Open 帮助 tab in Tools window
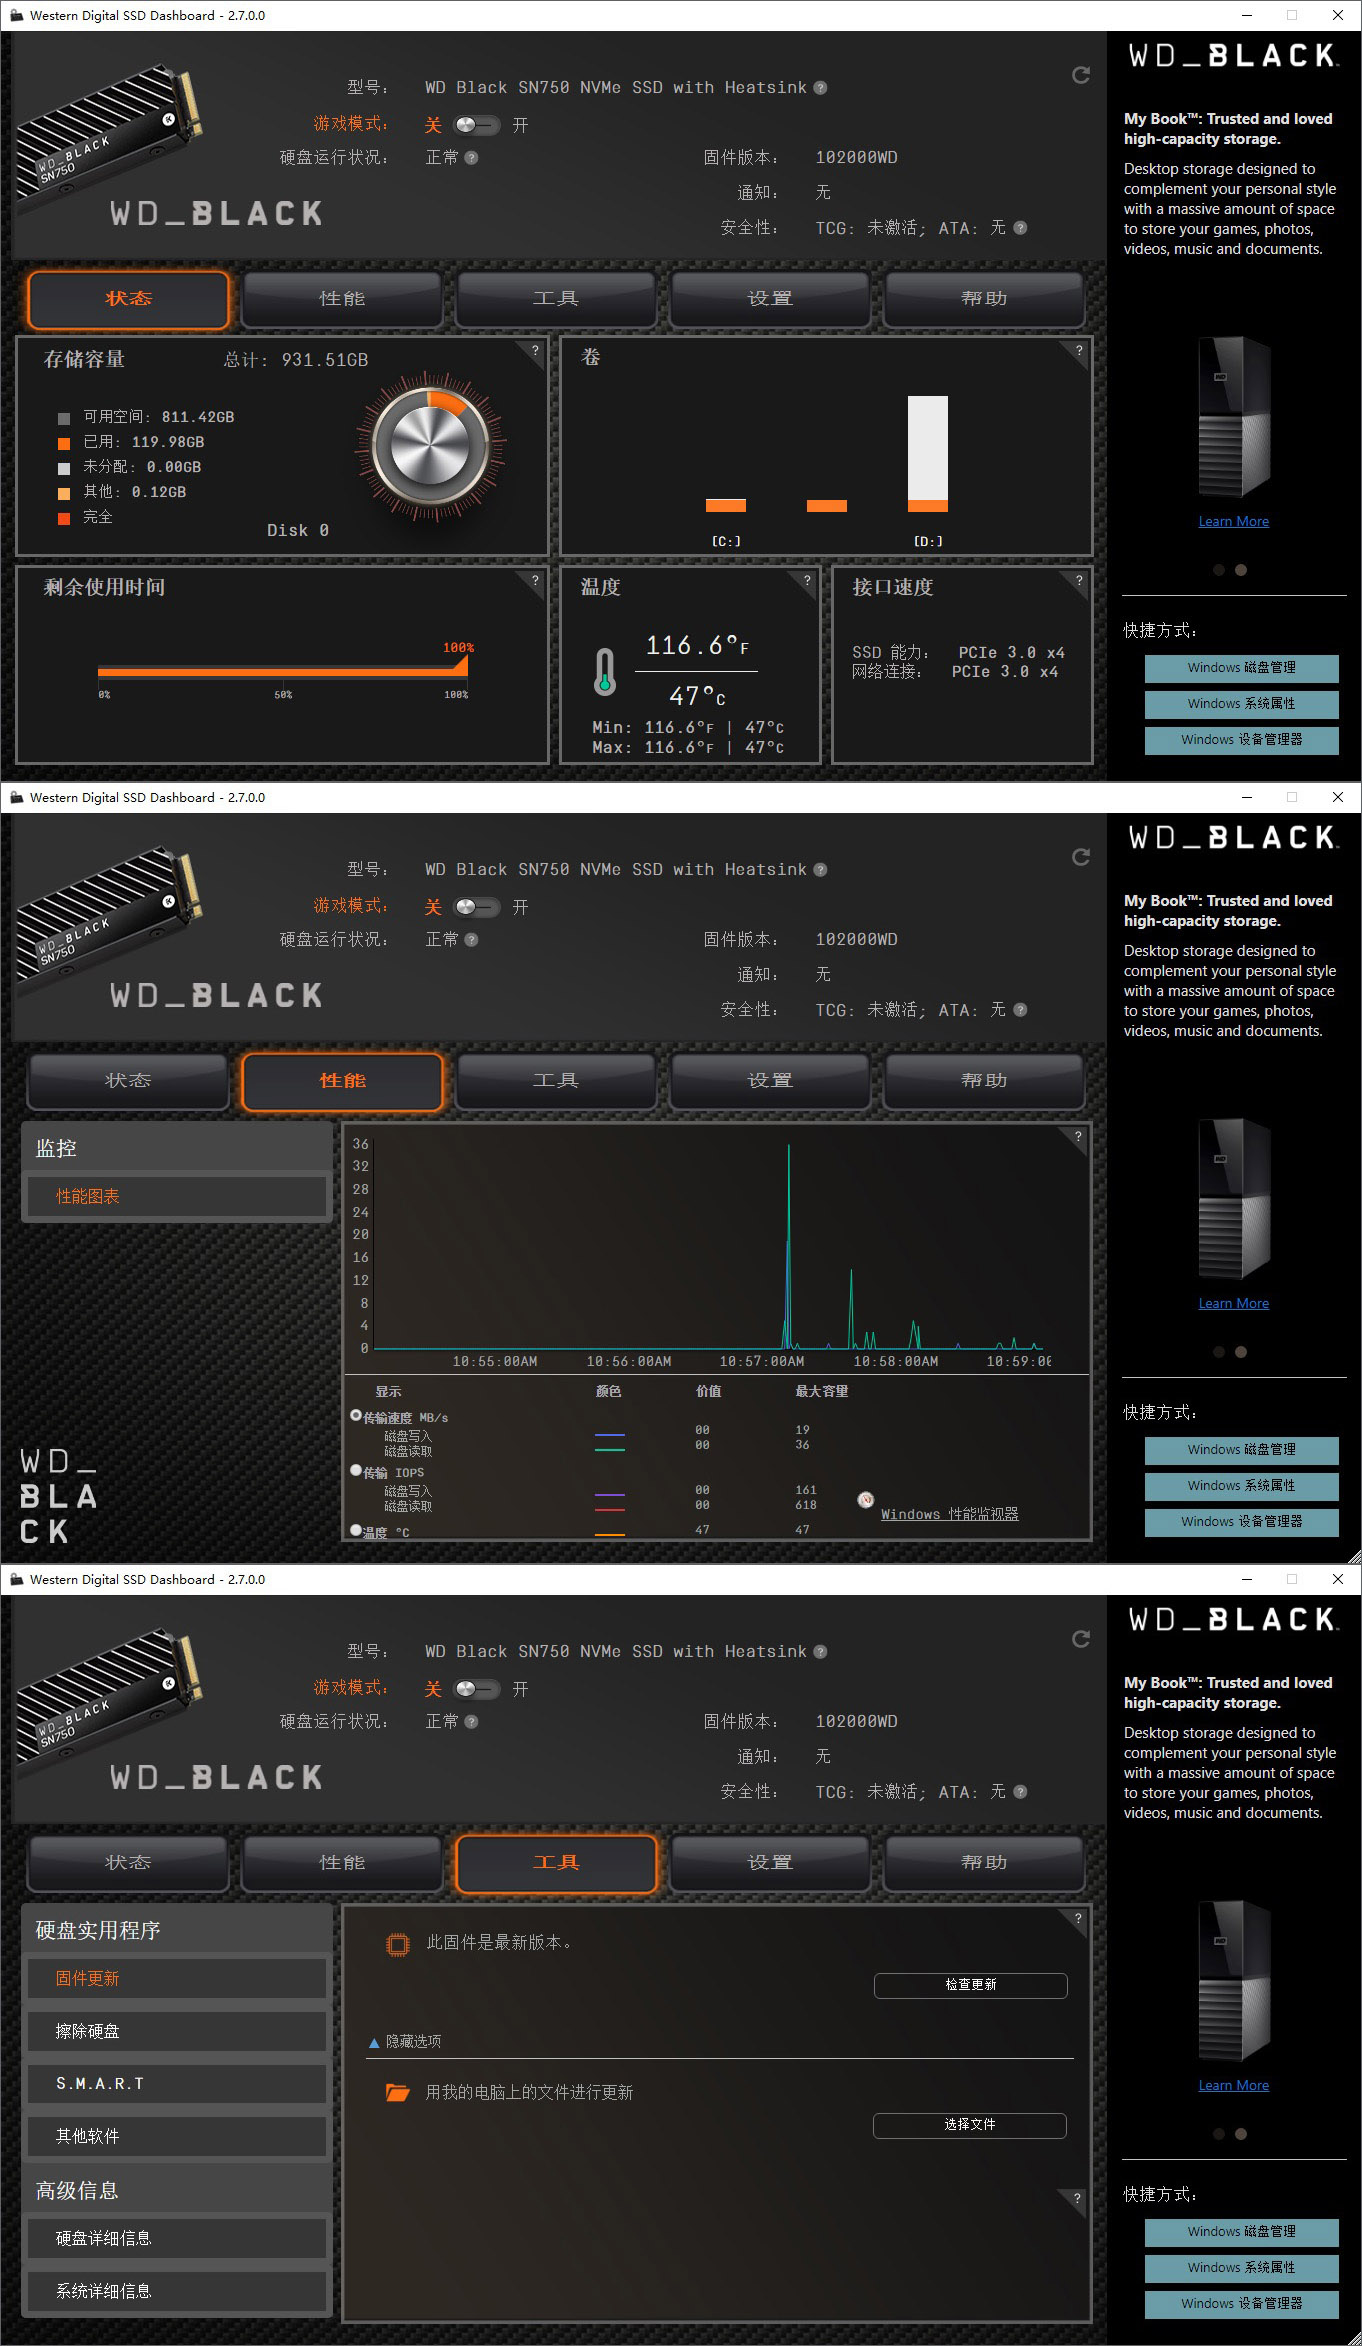This screenshot has width=1362, height=2346. pyautogui.click(x=984, y=1863)
